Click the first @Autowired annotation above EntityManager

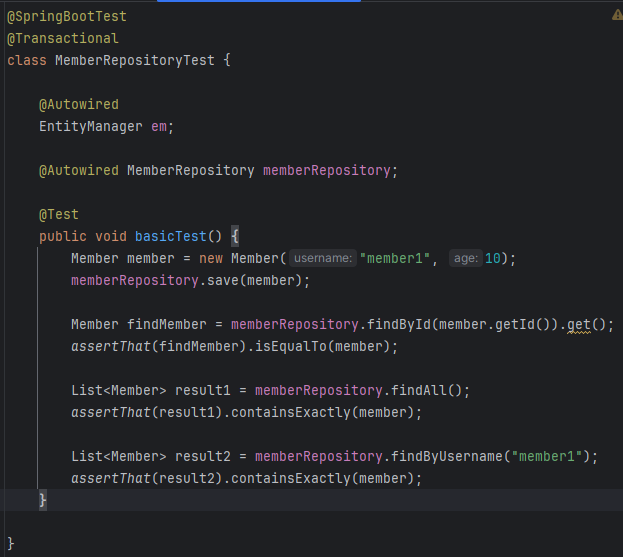pos(79,104)
